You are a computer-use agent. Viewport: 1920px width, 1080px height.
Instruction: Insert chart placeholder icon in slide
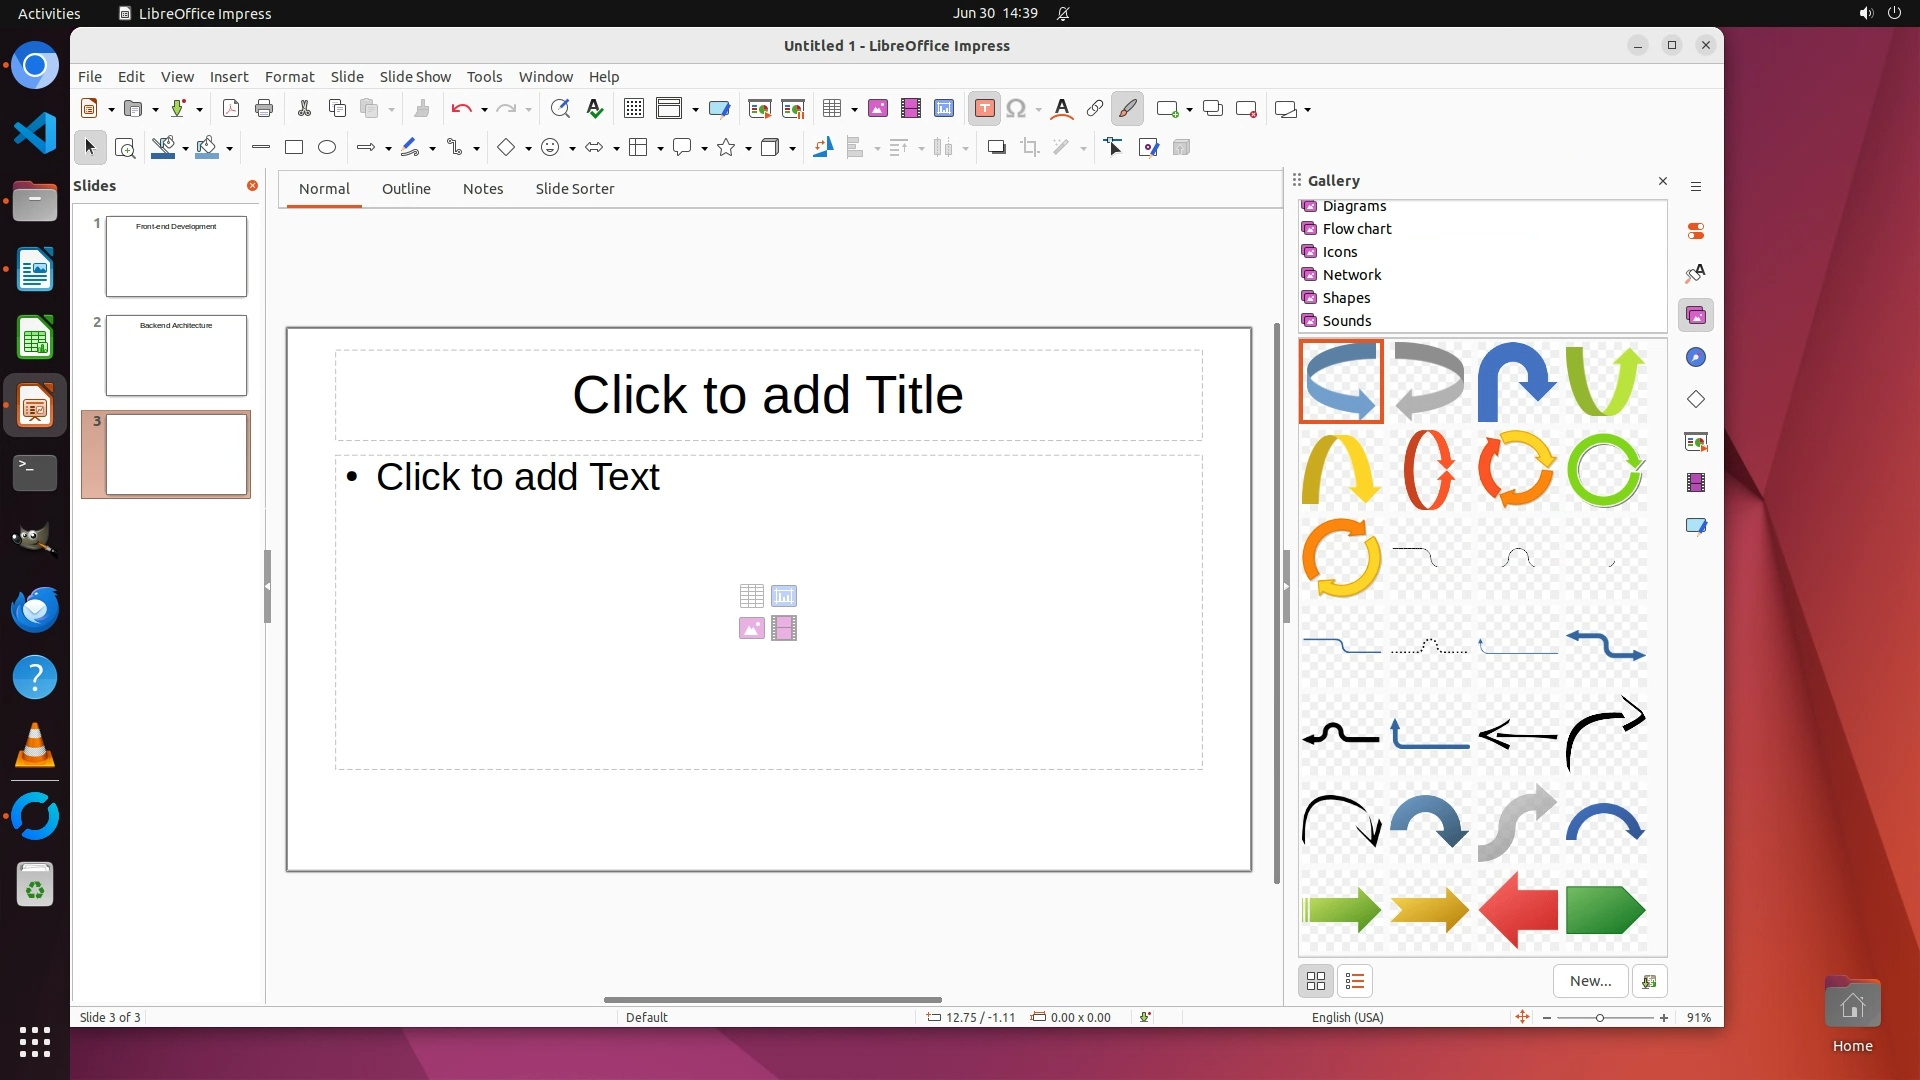pyautogui.click(x=784, y=597)
